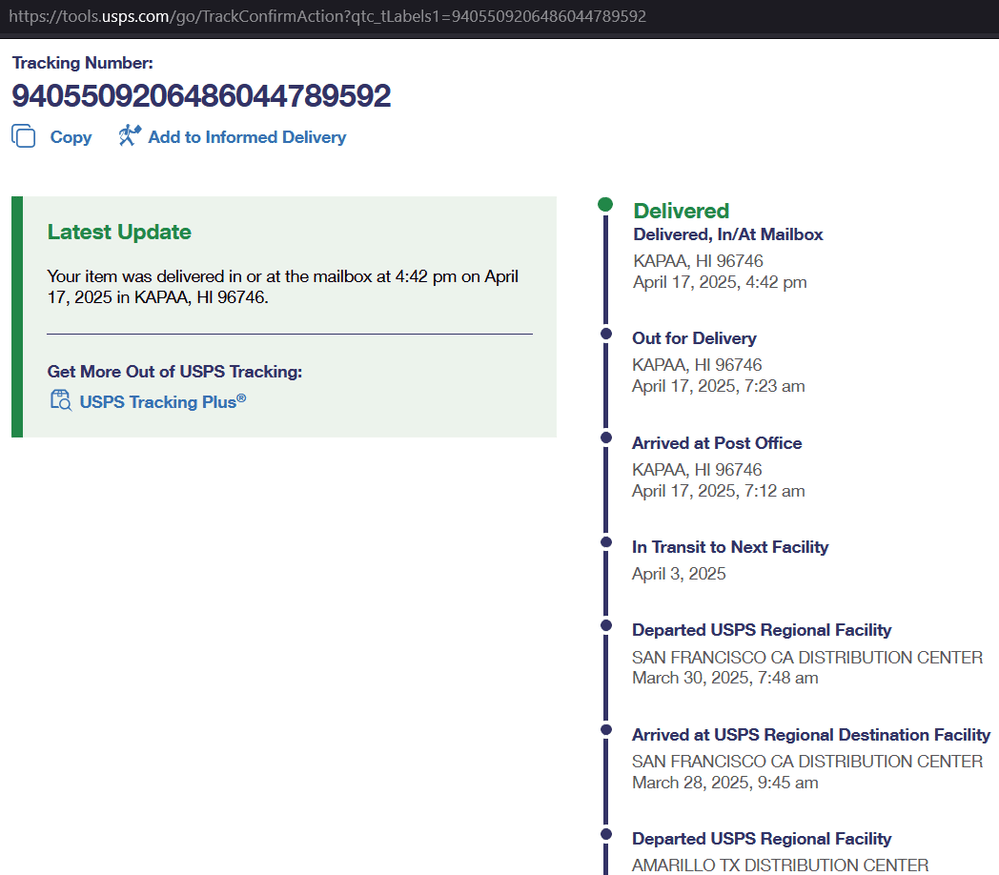Click the 'Latest Update' heading
999x875 pixels.
[119, 232]
